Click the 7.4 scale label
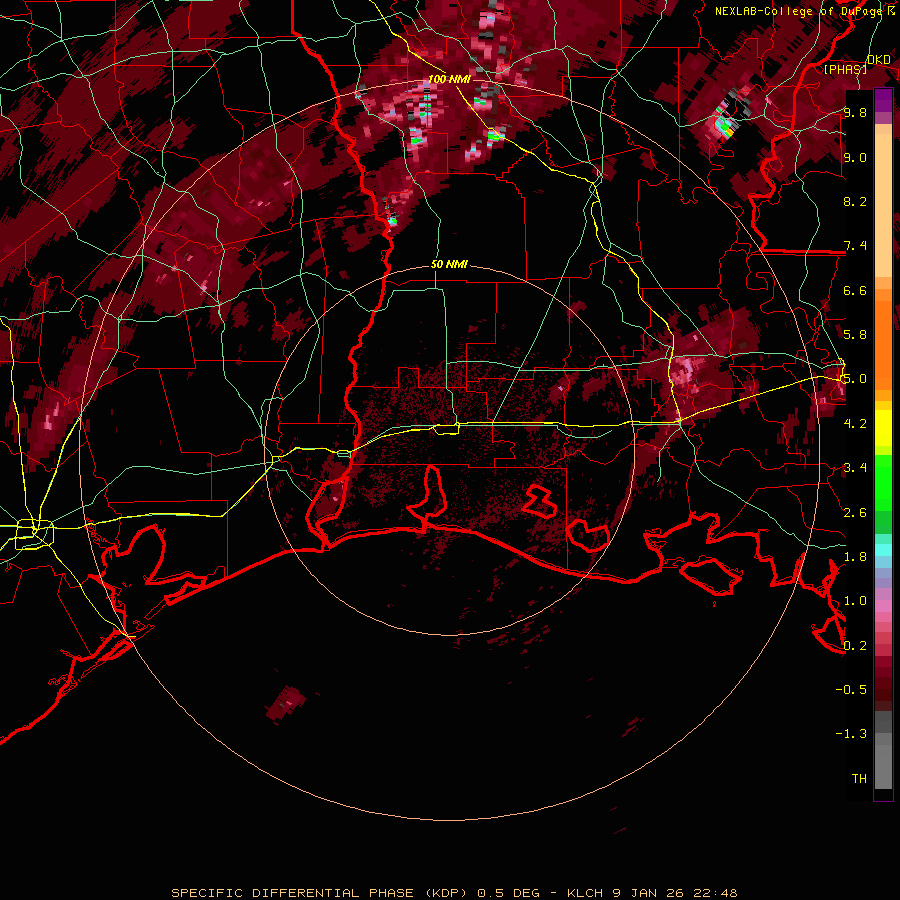The image size is (900, 900). pyautogui.click(x=855, y=246)
